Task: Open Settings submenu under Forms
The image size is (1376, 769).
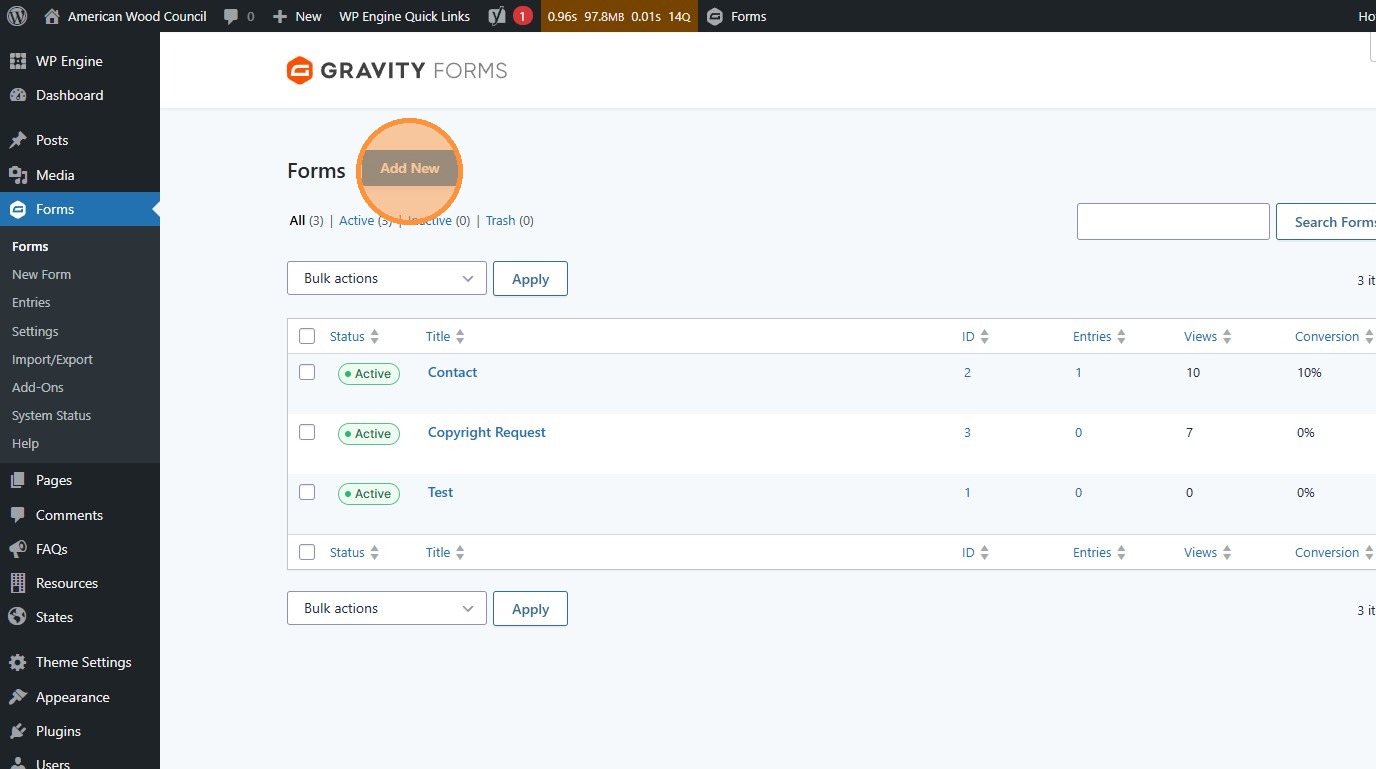Action: click(35, 331)
